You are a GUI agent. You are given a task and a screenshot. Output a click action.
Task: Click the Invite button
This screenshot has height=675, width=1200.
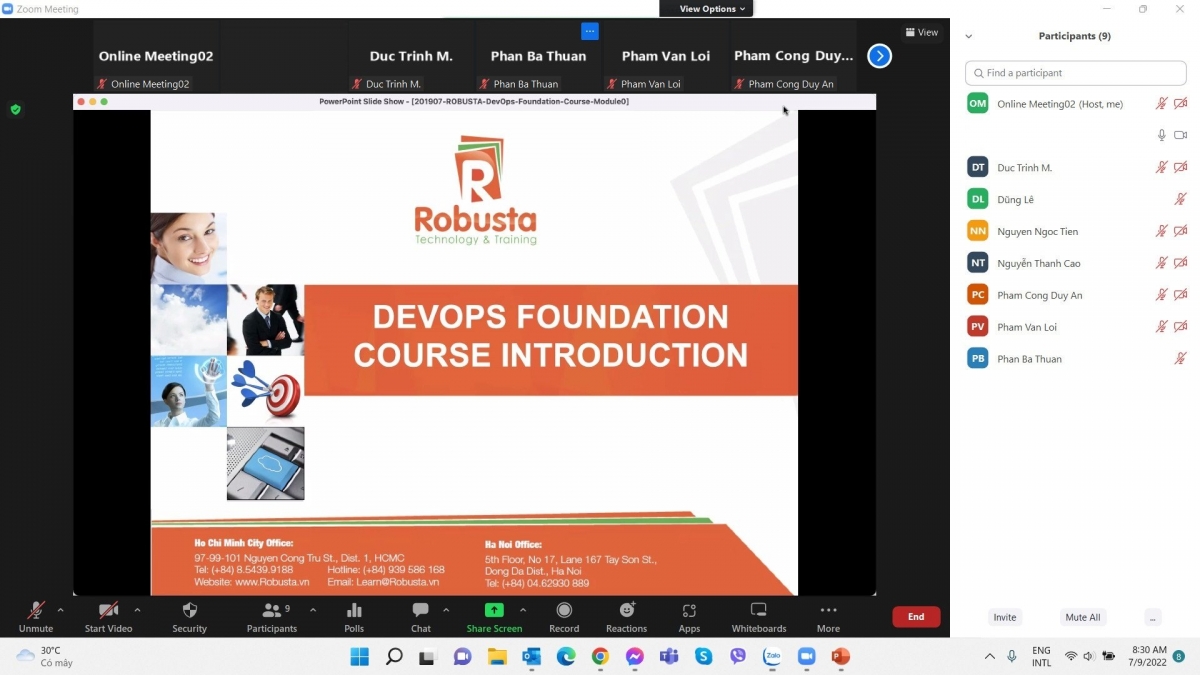pos(1005,617)
